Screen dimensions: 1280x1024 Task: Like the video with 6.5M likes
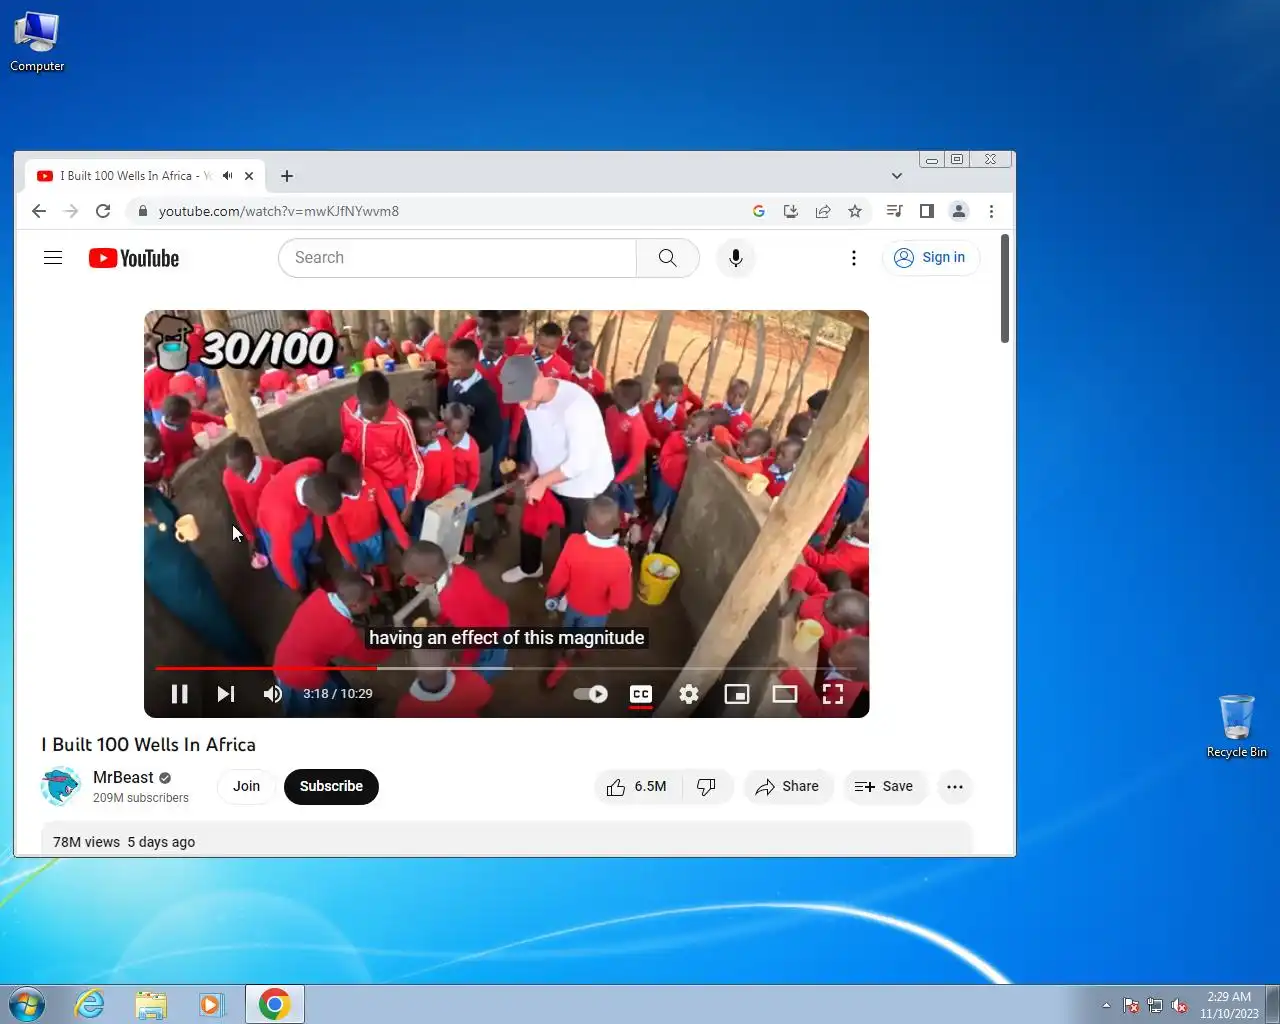coord(637,787)
